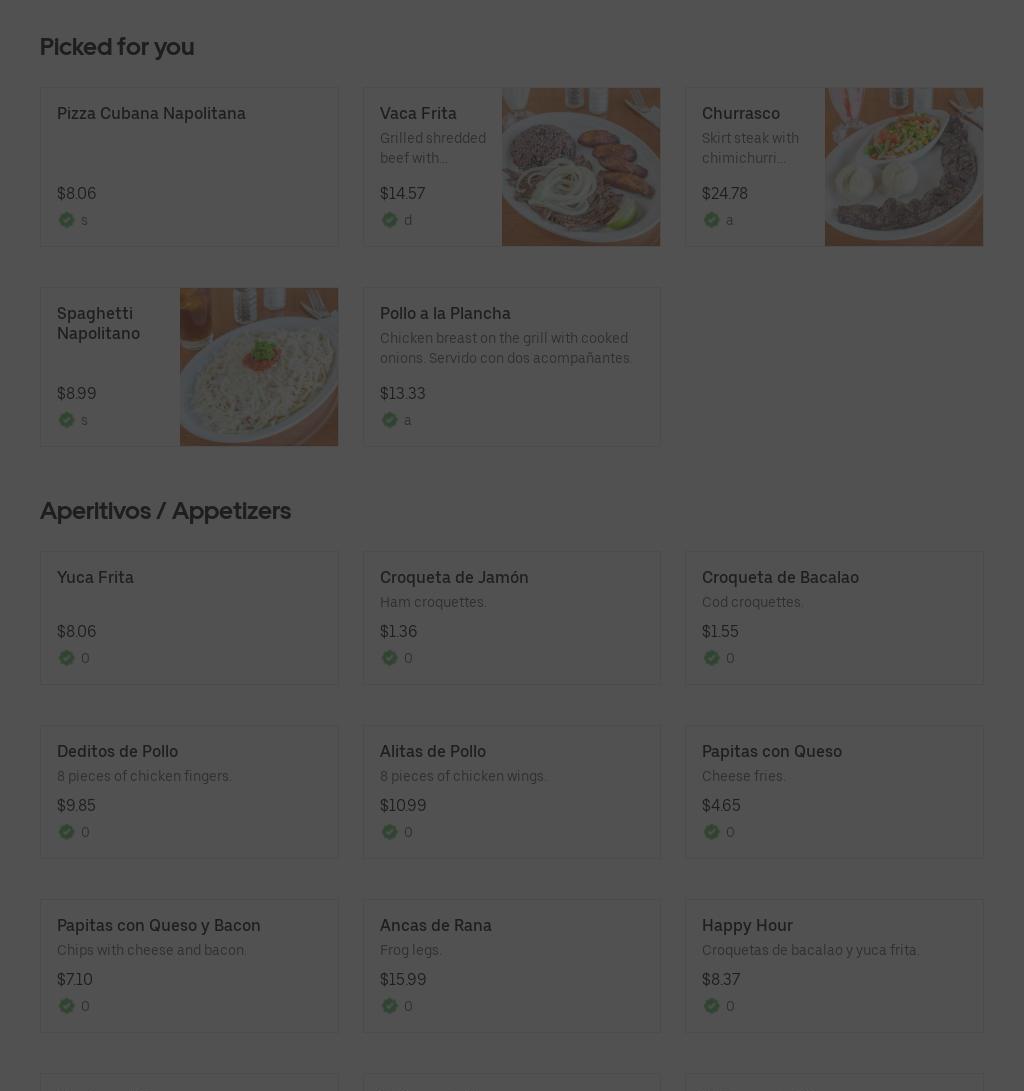This screenshot has height=1091, width=1024.
Task: Click the Aperitivos / Appetizers section heading
Action: coord(166,511)
